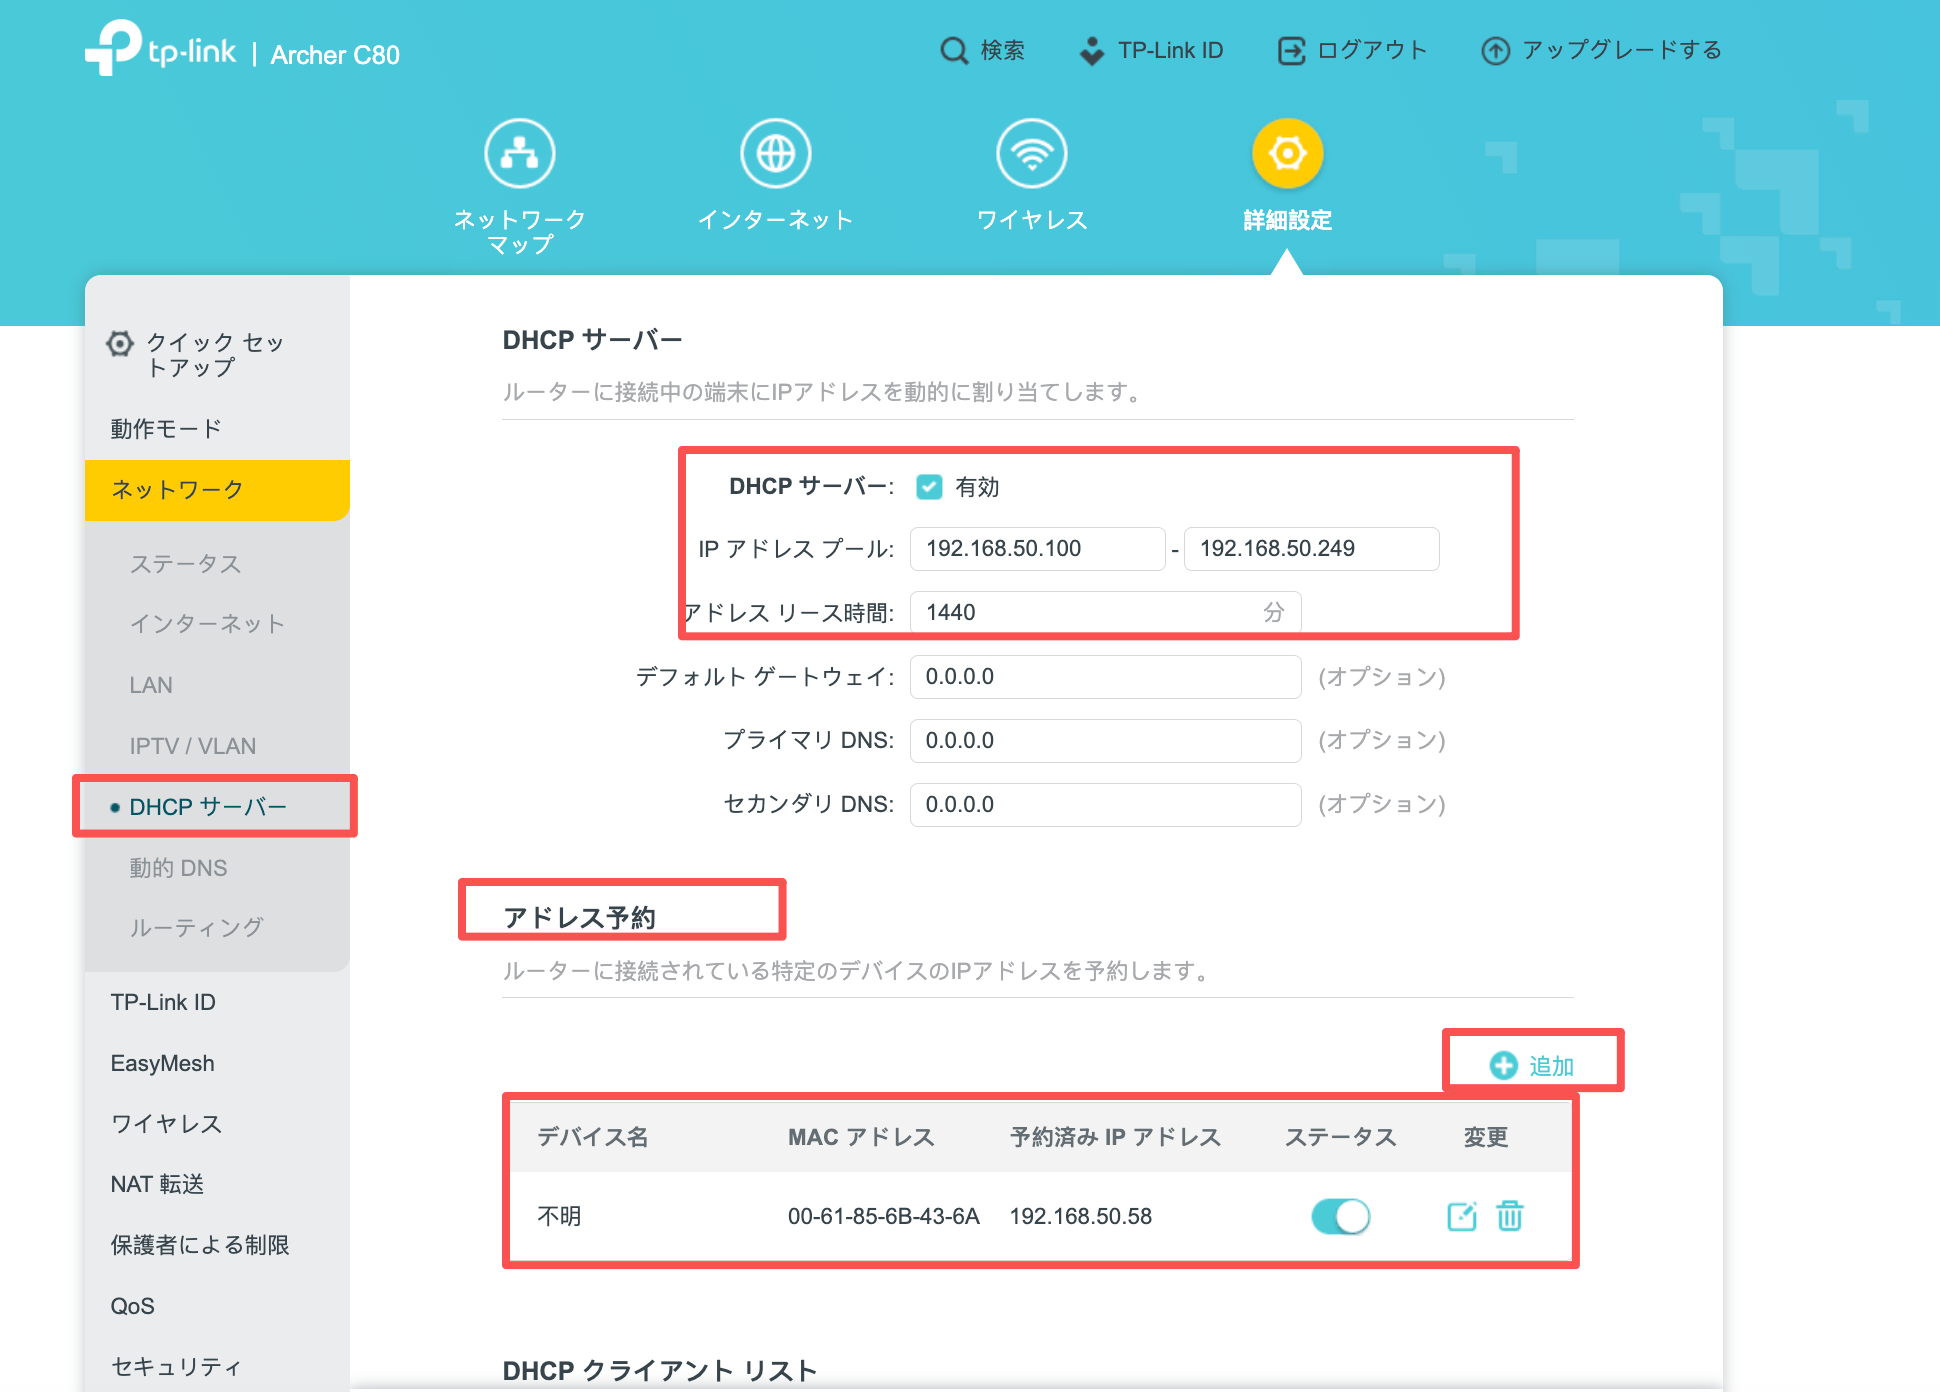The height and width of the screenshot is (1392, 1940).
Task: Click the 予約済み IP アドレス column header
Action: (1116, 1137)
